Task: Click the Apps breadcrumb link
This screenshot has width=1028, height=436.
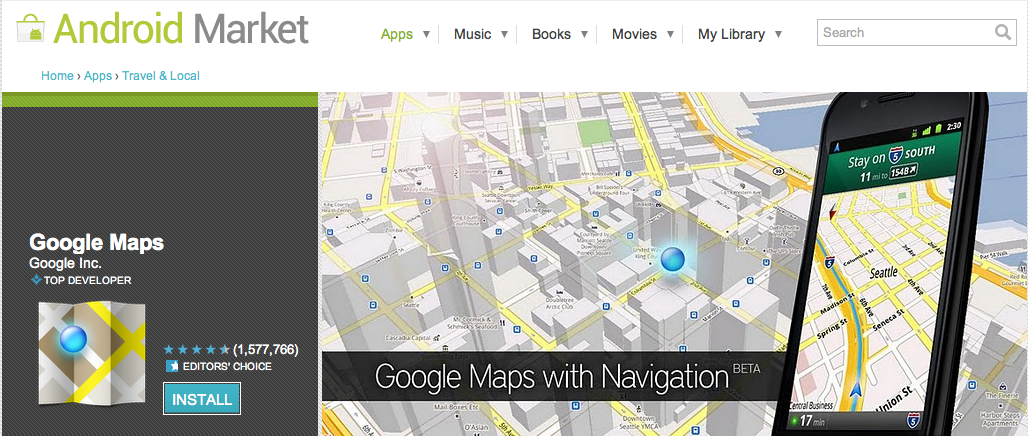Action: click(98, 75)
